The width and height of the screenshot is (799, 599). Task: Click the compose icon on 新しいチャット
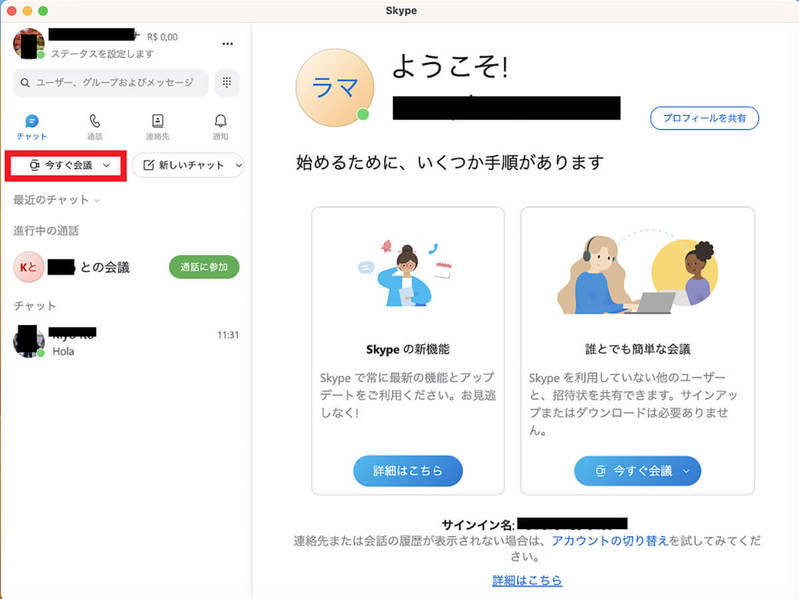[148, 165]
